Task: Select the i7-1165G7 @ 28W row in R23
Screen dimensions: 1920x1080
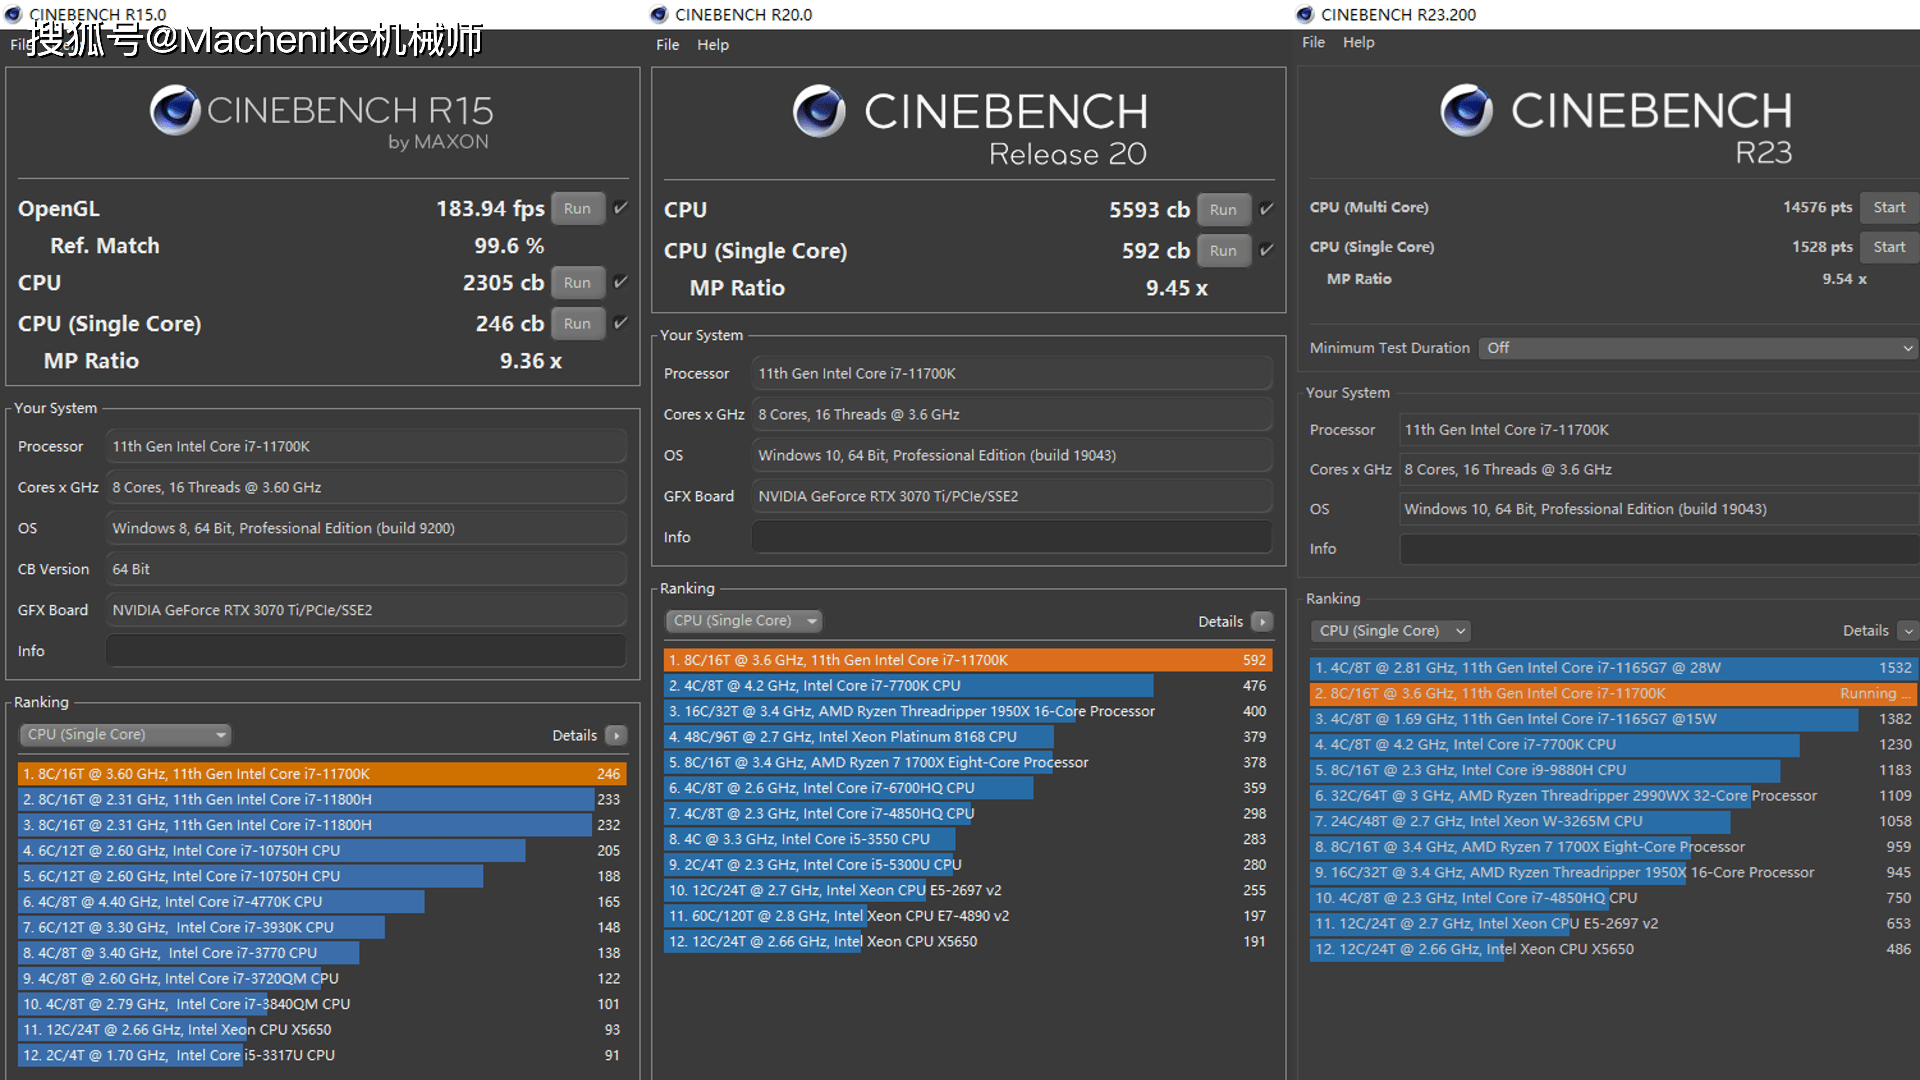Action: [x=1614, y=668]
